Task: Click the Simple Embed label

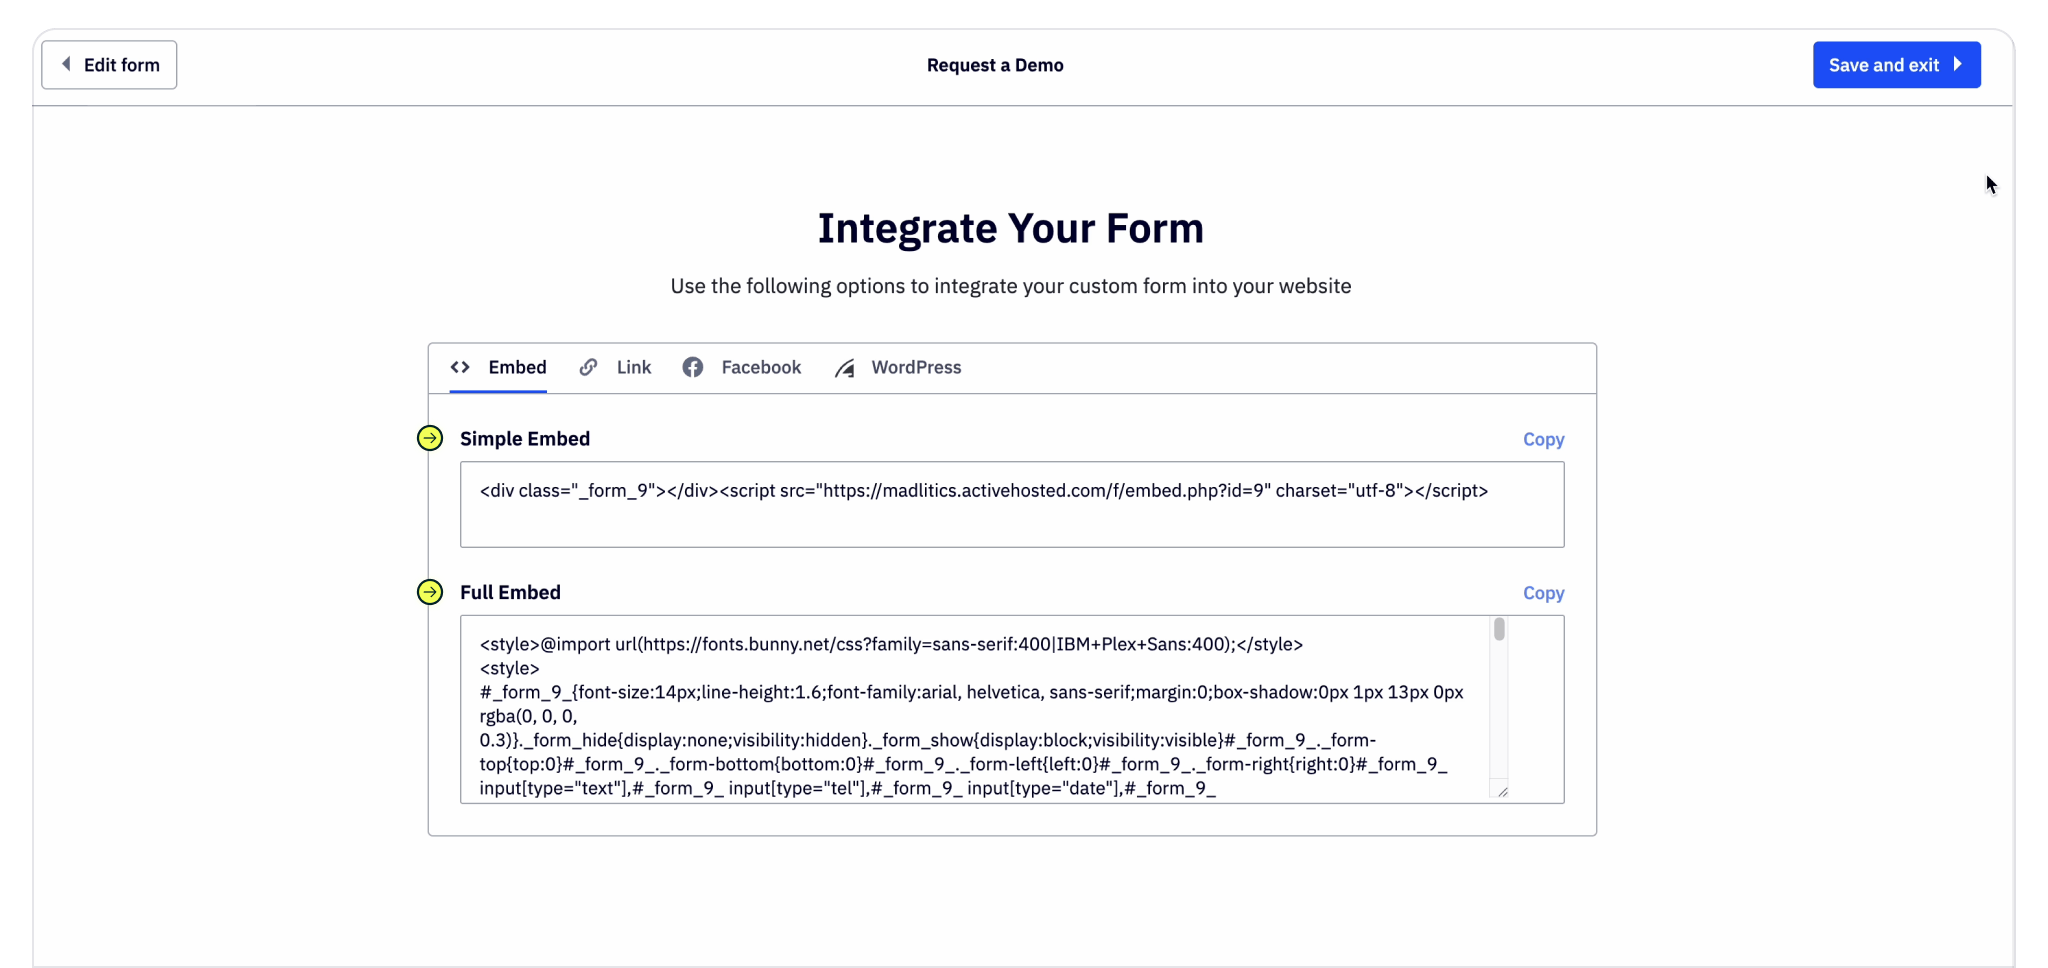Action: (525, 438)
